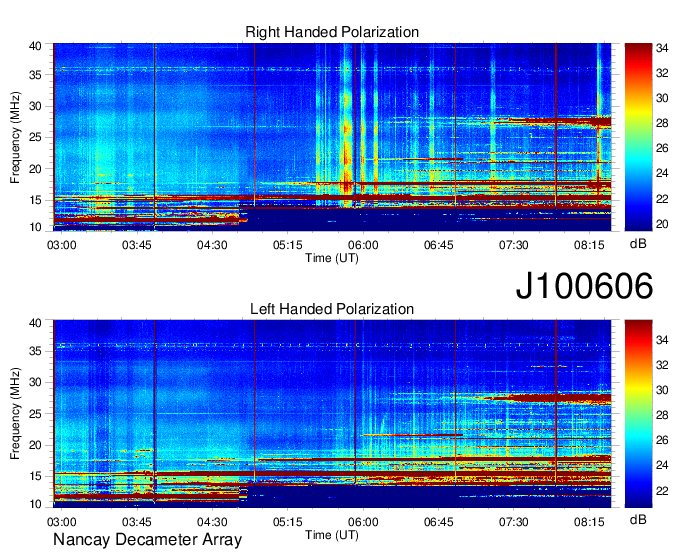
Task: Click the 34 value on Left Handed color bar
Action: click(662, 340)
